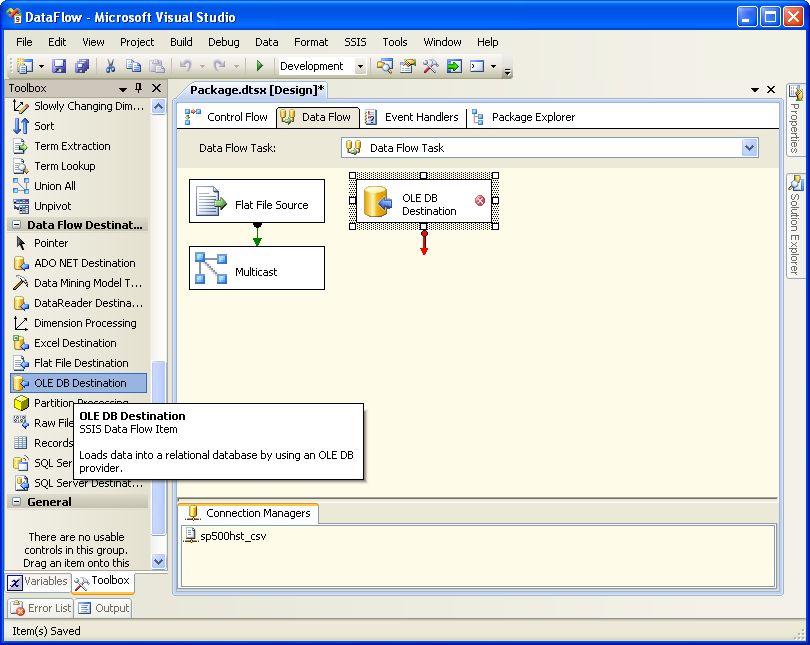Viewport: 810px width, 645px height.
Task: Collapse the Data Flow Destinations group
Action: 16,225
